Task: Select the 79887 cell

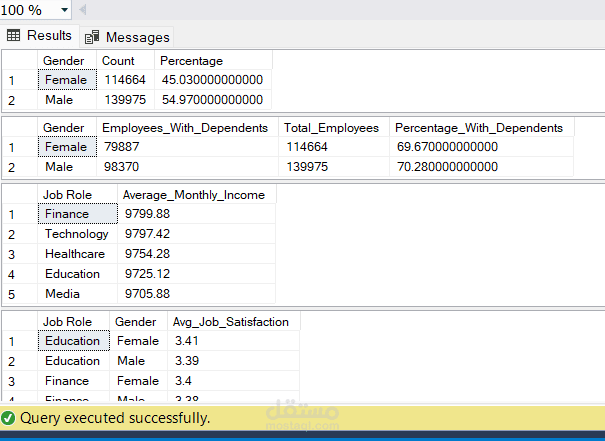Action: point(188,147)
